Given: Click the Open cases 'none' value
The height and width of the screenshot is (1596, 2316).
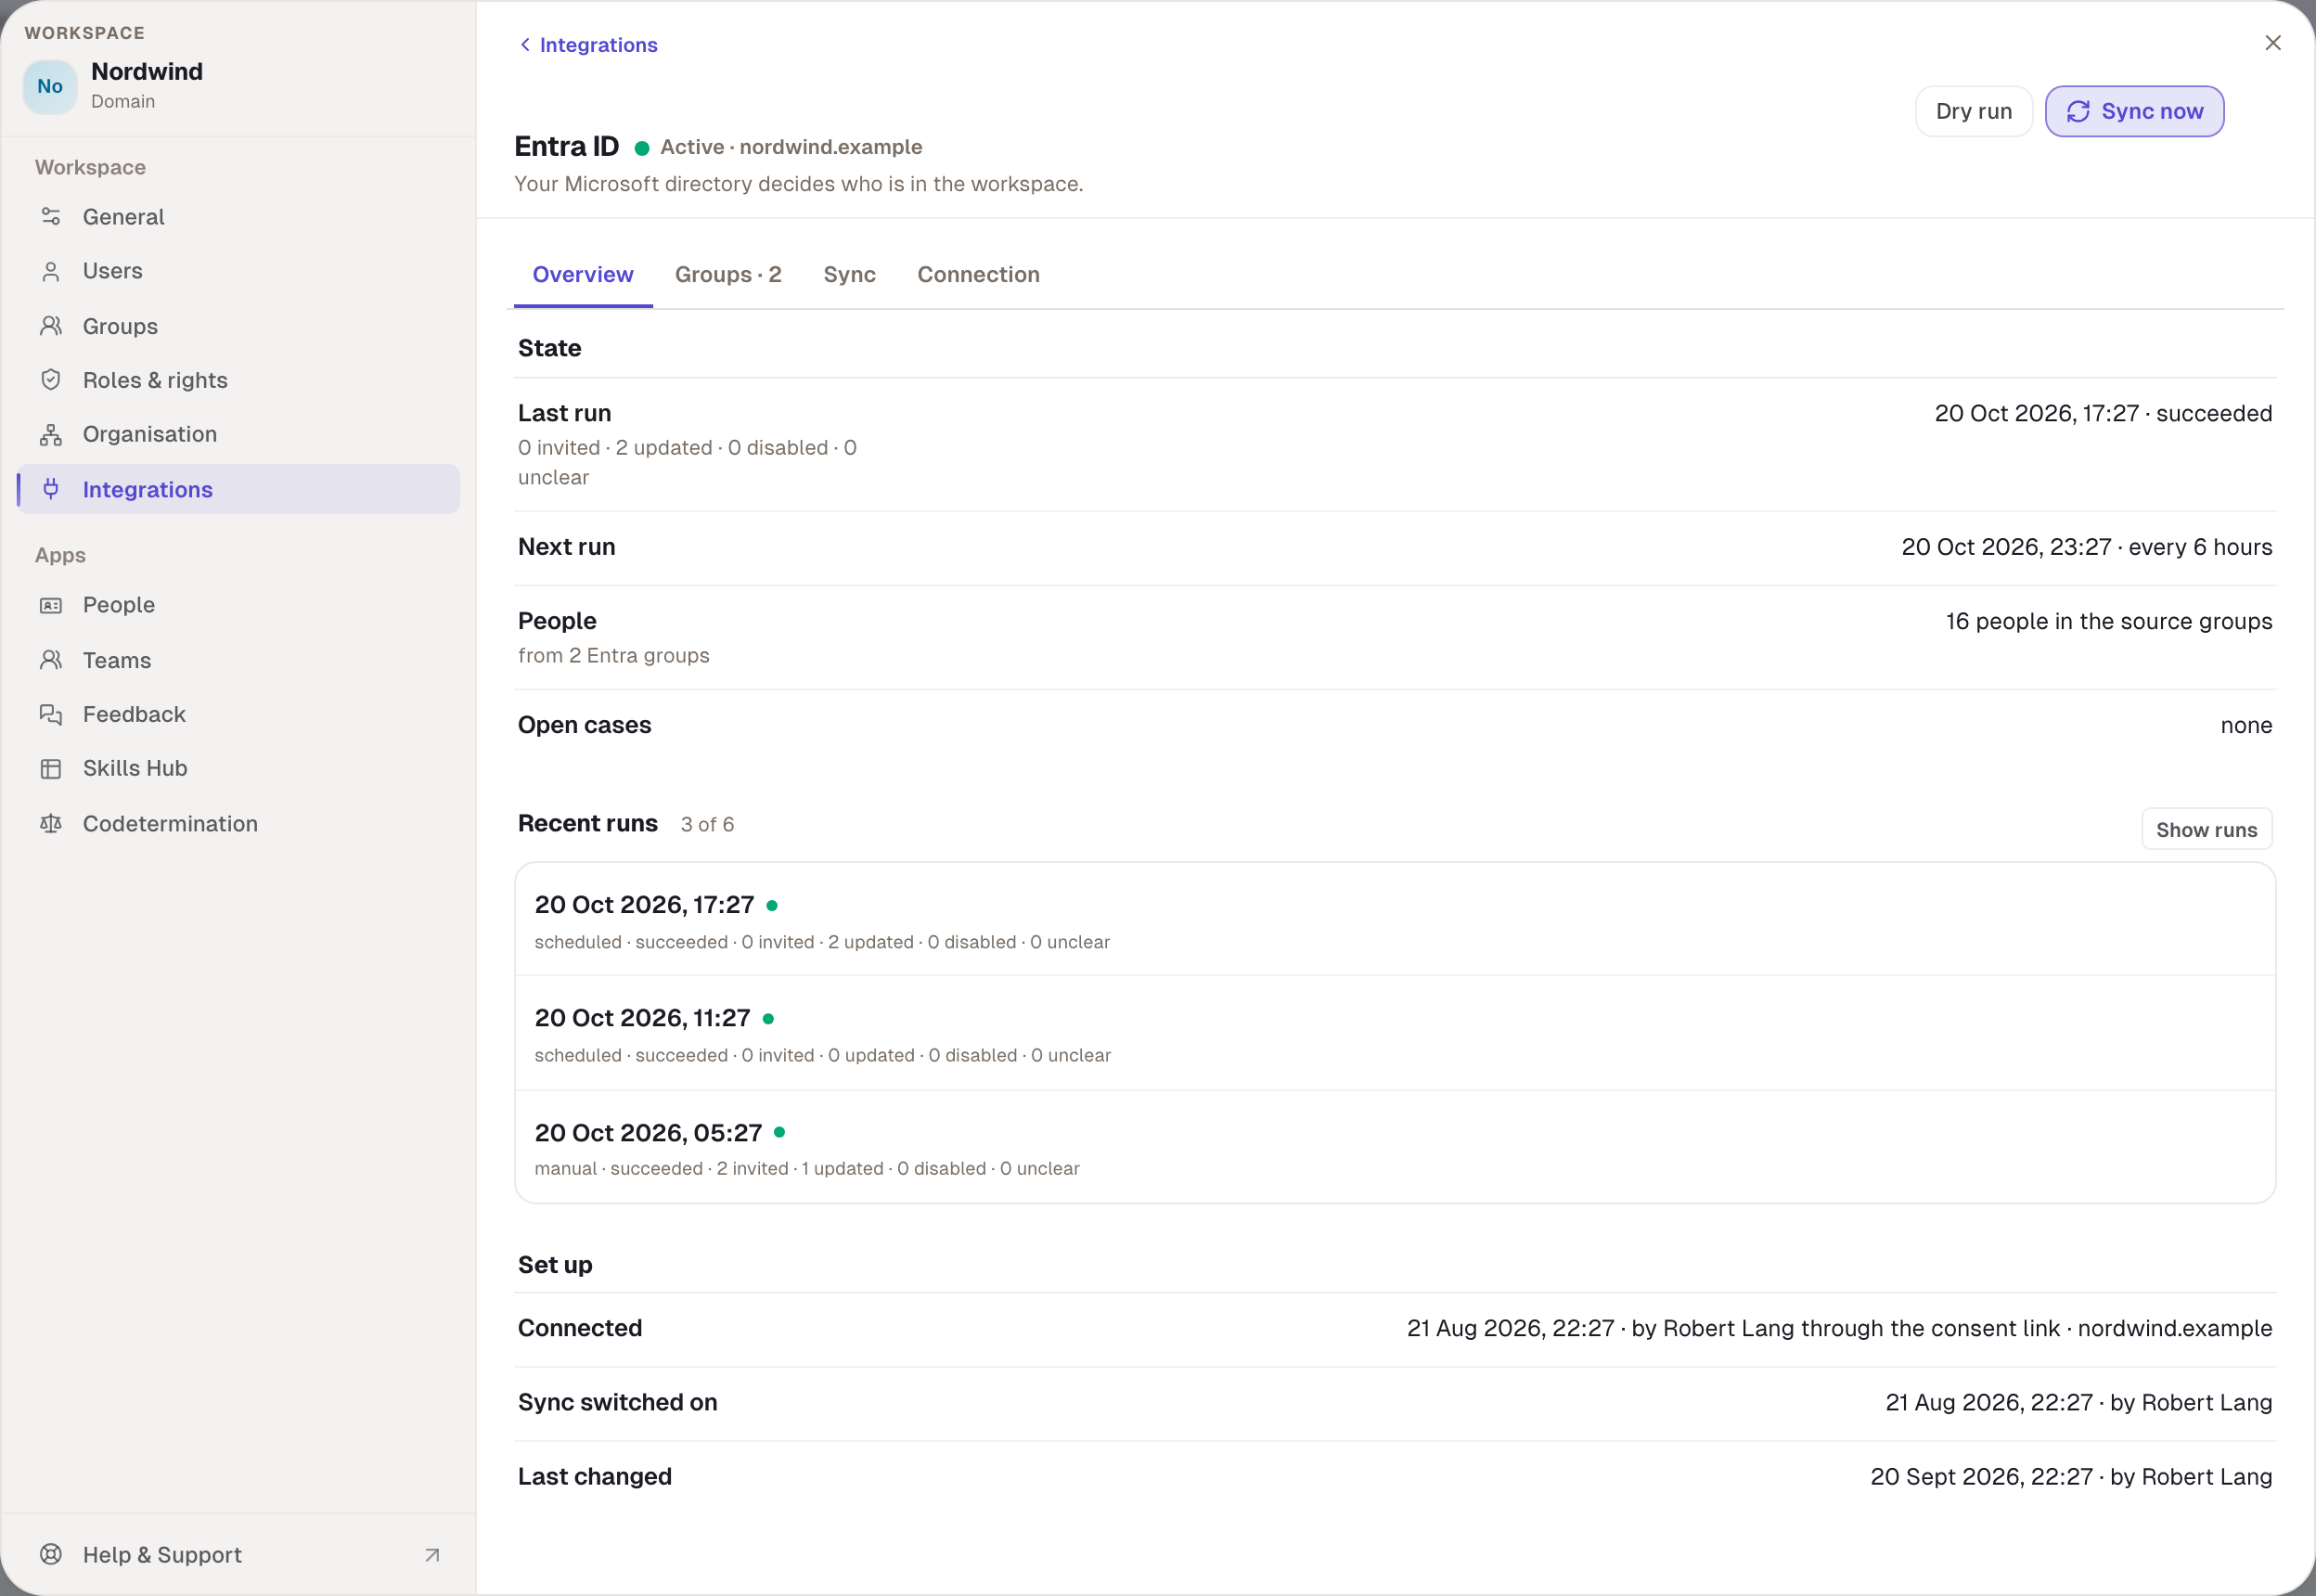Looking at the screenshot, I should coord(2246,725).
